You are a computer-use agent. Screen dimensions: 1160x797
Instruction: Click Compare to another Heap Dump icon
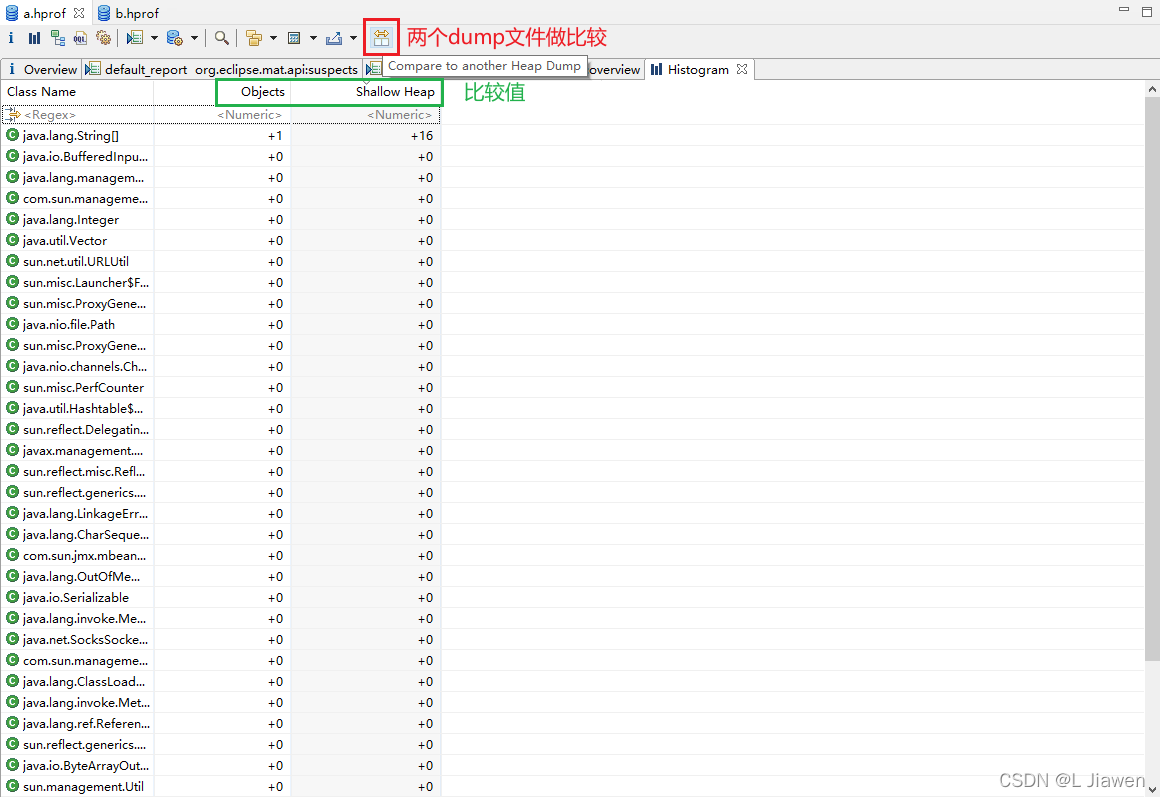[381, 38]
